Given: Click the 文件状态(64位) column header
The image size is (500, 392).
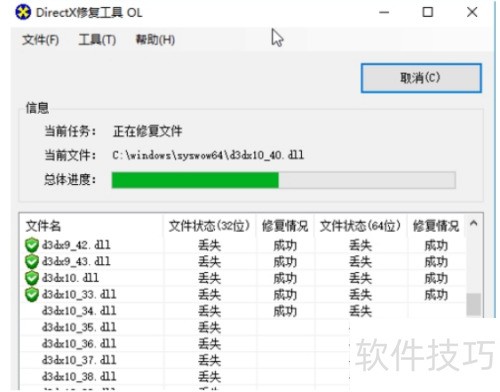Looking at the screenshot, I should tap(360, 226).
